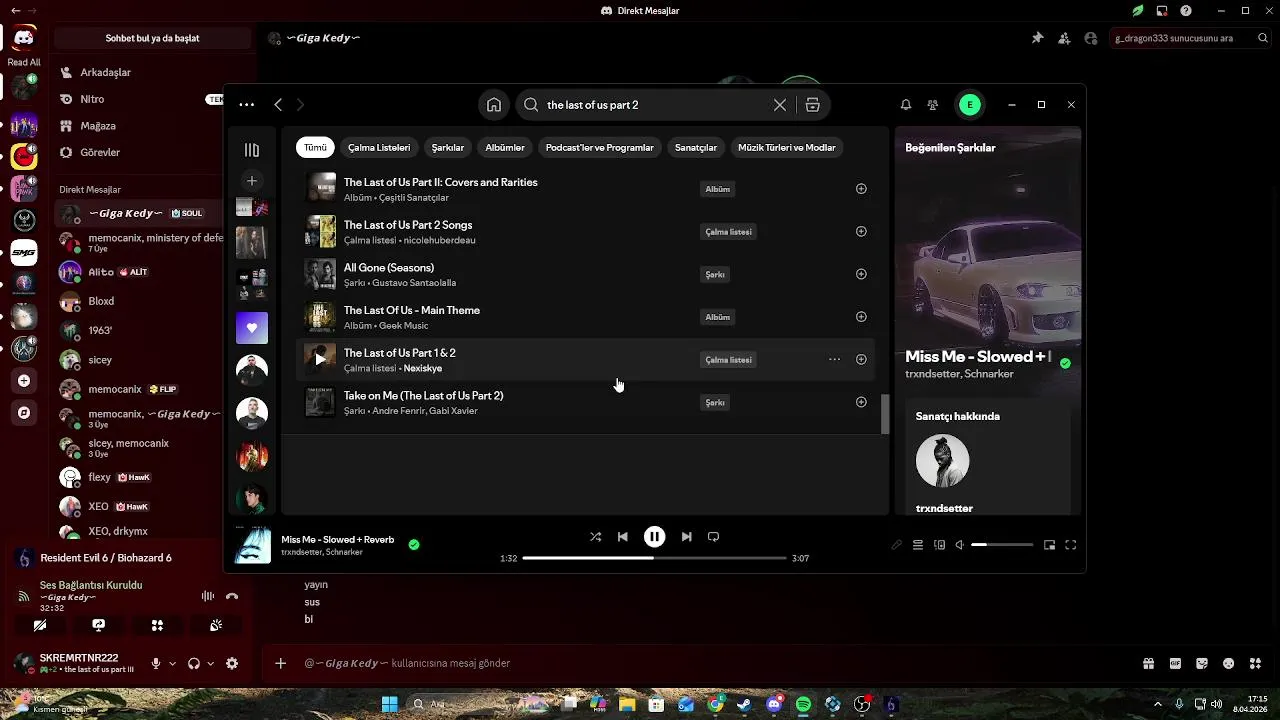Viewport: 1280px width, 720px height.
Task: Open Discord Sohbet bul ya da başlat search
Action: (152, 38)
